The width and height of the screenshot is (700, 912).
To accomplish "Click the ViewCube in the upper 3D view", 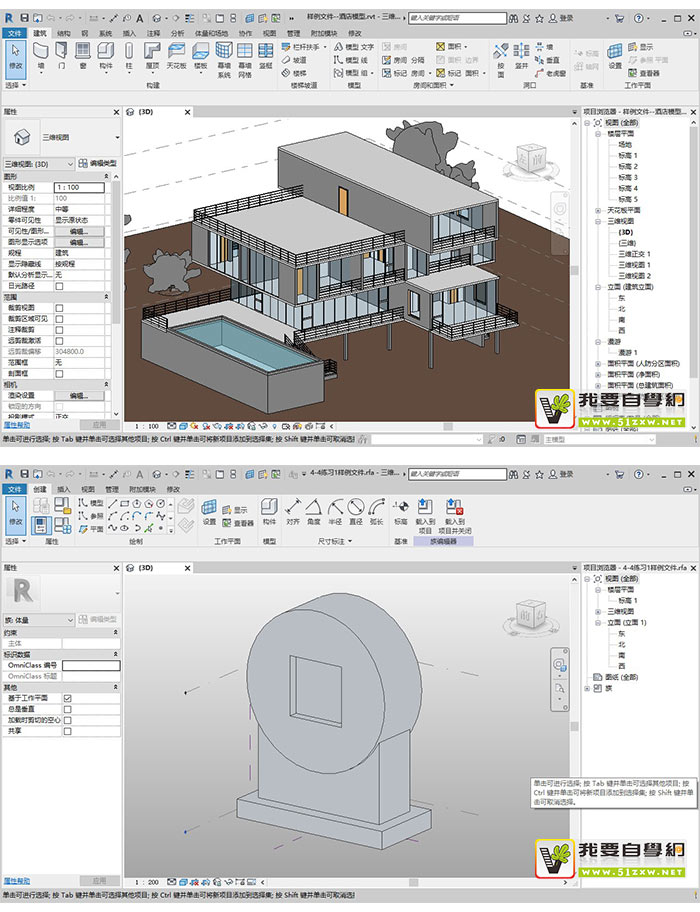I will point(531,158).
